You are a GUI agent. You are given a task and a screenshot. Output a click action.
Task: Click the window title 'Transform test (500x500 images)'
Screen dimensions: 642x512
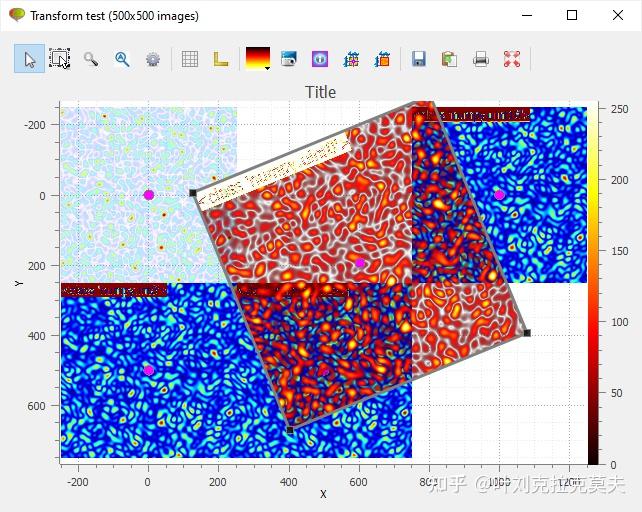[114, 16]
